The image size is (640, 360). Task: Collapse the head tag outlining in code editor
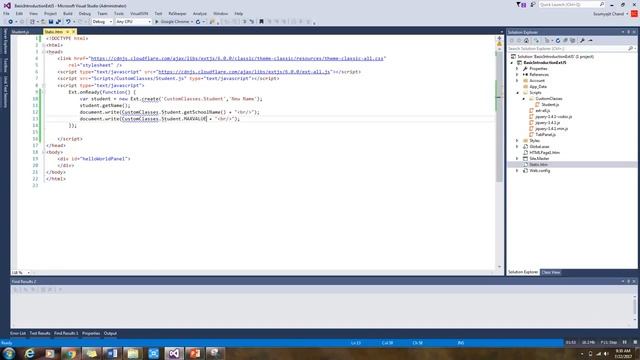pyautogui.click(x=43, y=52)
